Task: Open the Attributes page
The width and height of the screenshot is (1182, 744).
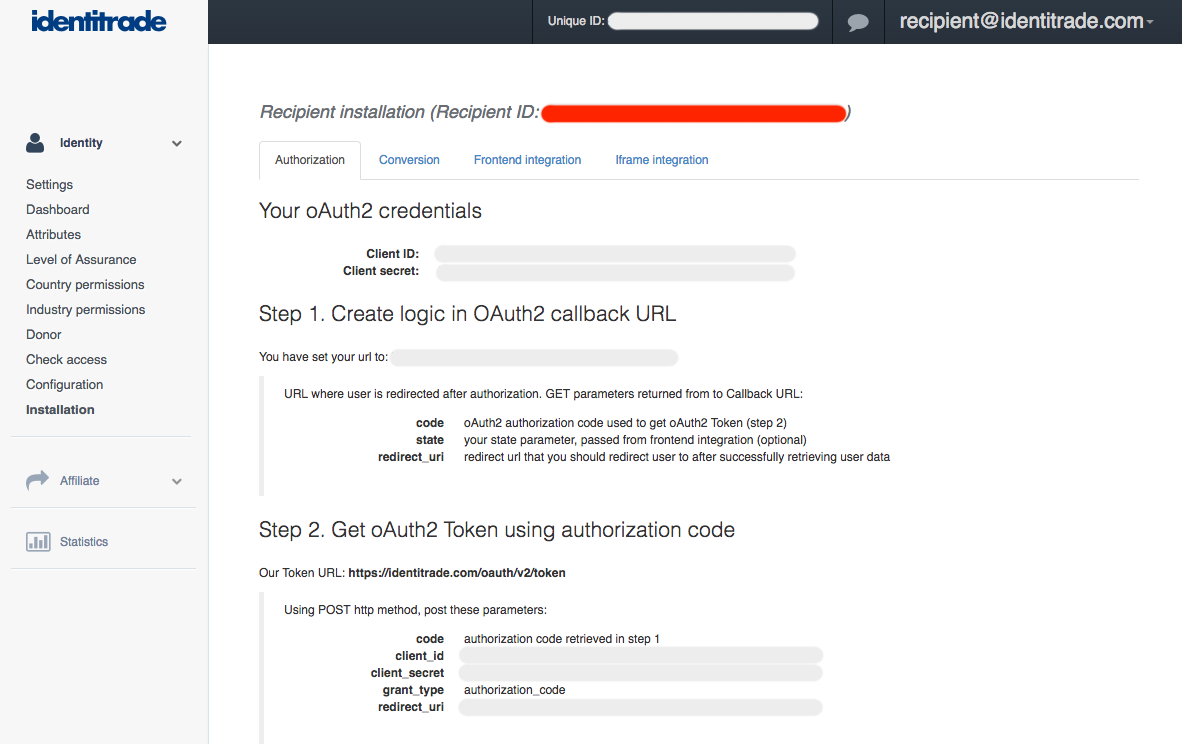Action: pyautogui.click(x=54, y=234)
